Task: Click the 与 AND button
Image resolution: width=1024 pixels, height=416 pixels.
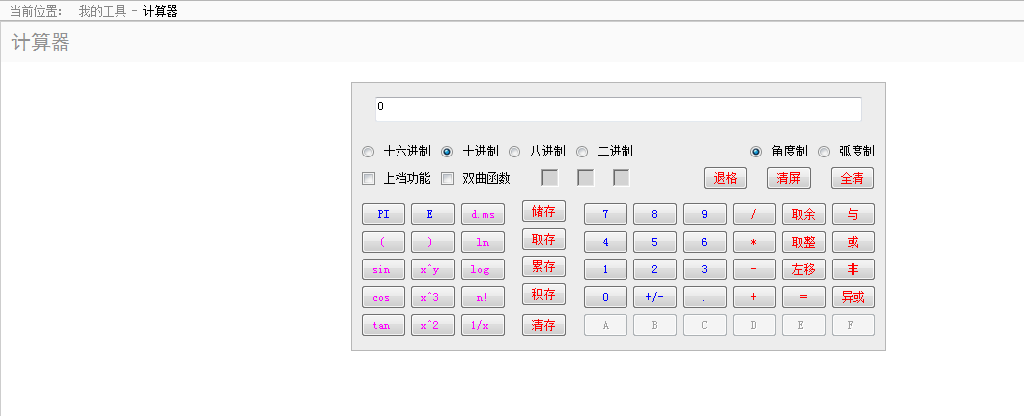Action: coord(853,214)
